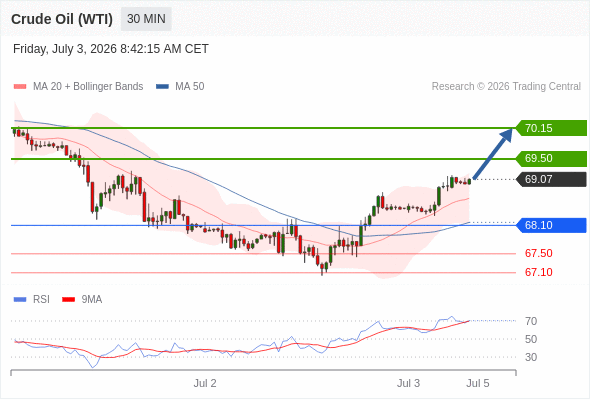The width and height of the screenshot is (590, 400).
Task: Click the blue 68.10 pivot label
Action: (551, 225)
